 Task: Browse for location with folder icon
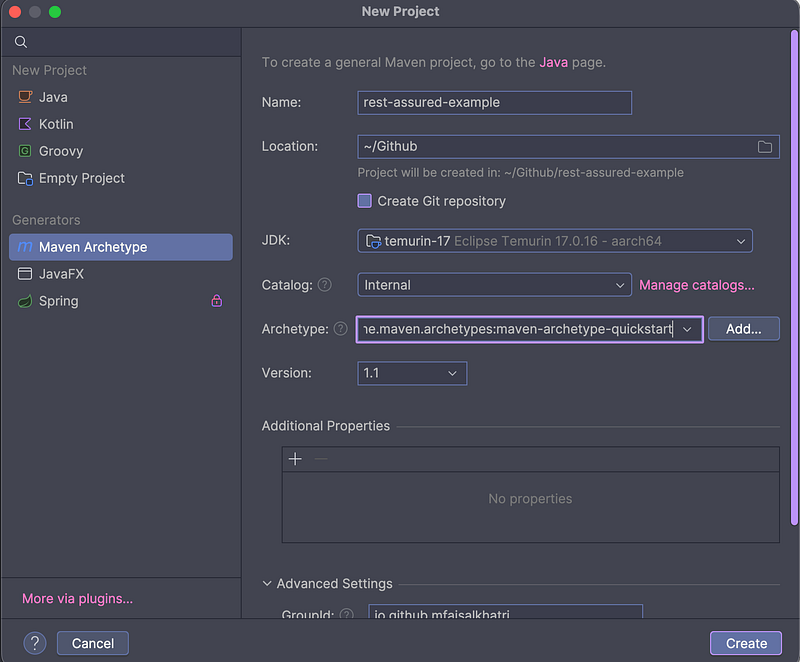click(764, 147)
